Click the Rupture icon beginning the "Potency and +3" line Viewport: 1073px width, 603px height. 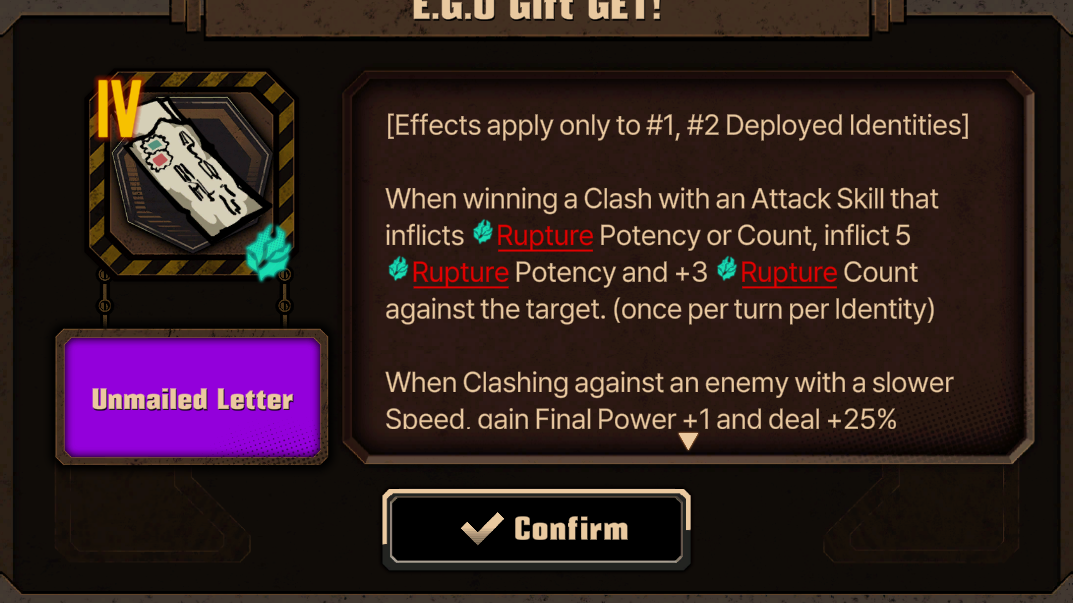[x=398, y=269]
